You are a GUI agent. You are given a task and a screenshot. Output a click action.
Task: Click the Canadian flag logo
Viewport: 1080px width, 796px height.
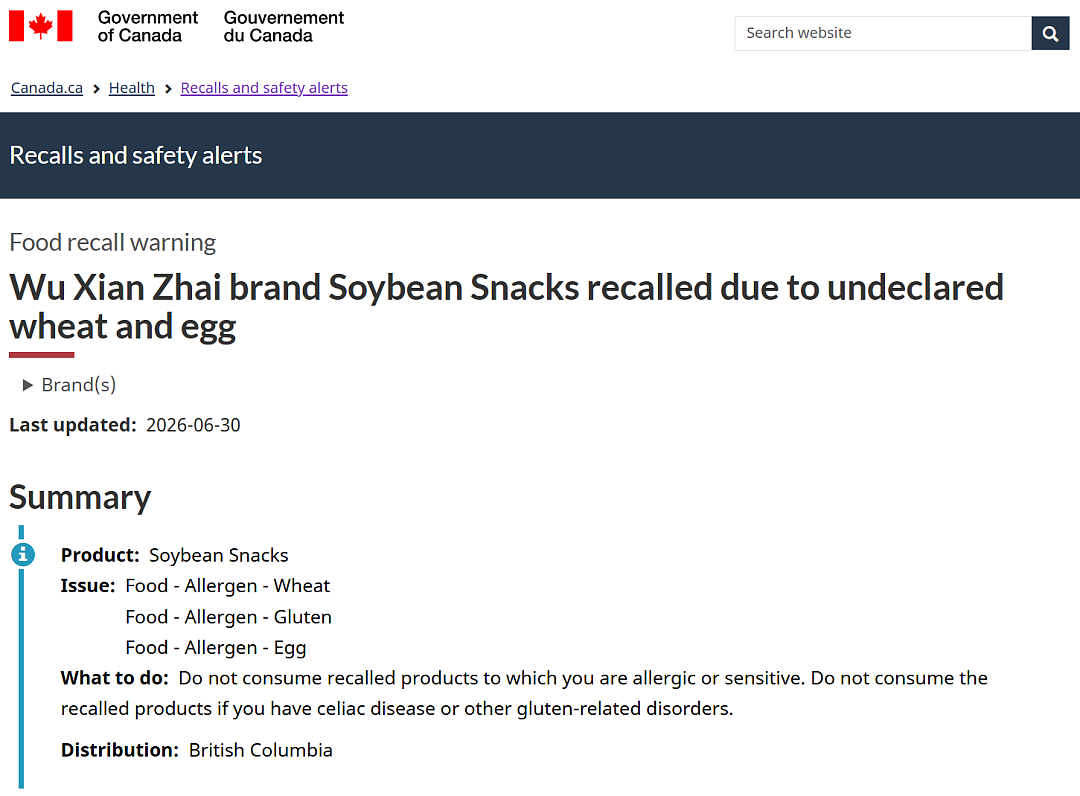(x=41, y=26)
